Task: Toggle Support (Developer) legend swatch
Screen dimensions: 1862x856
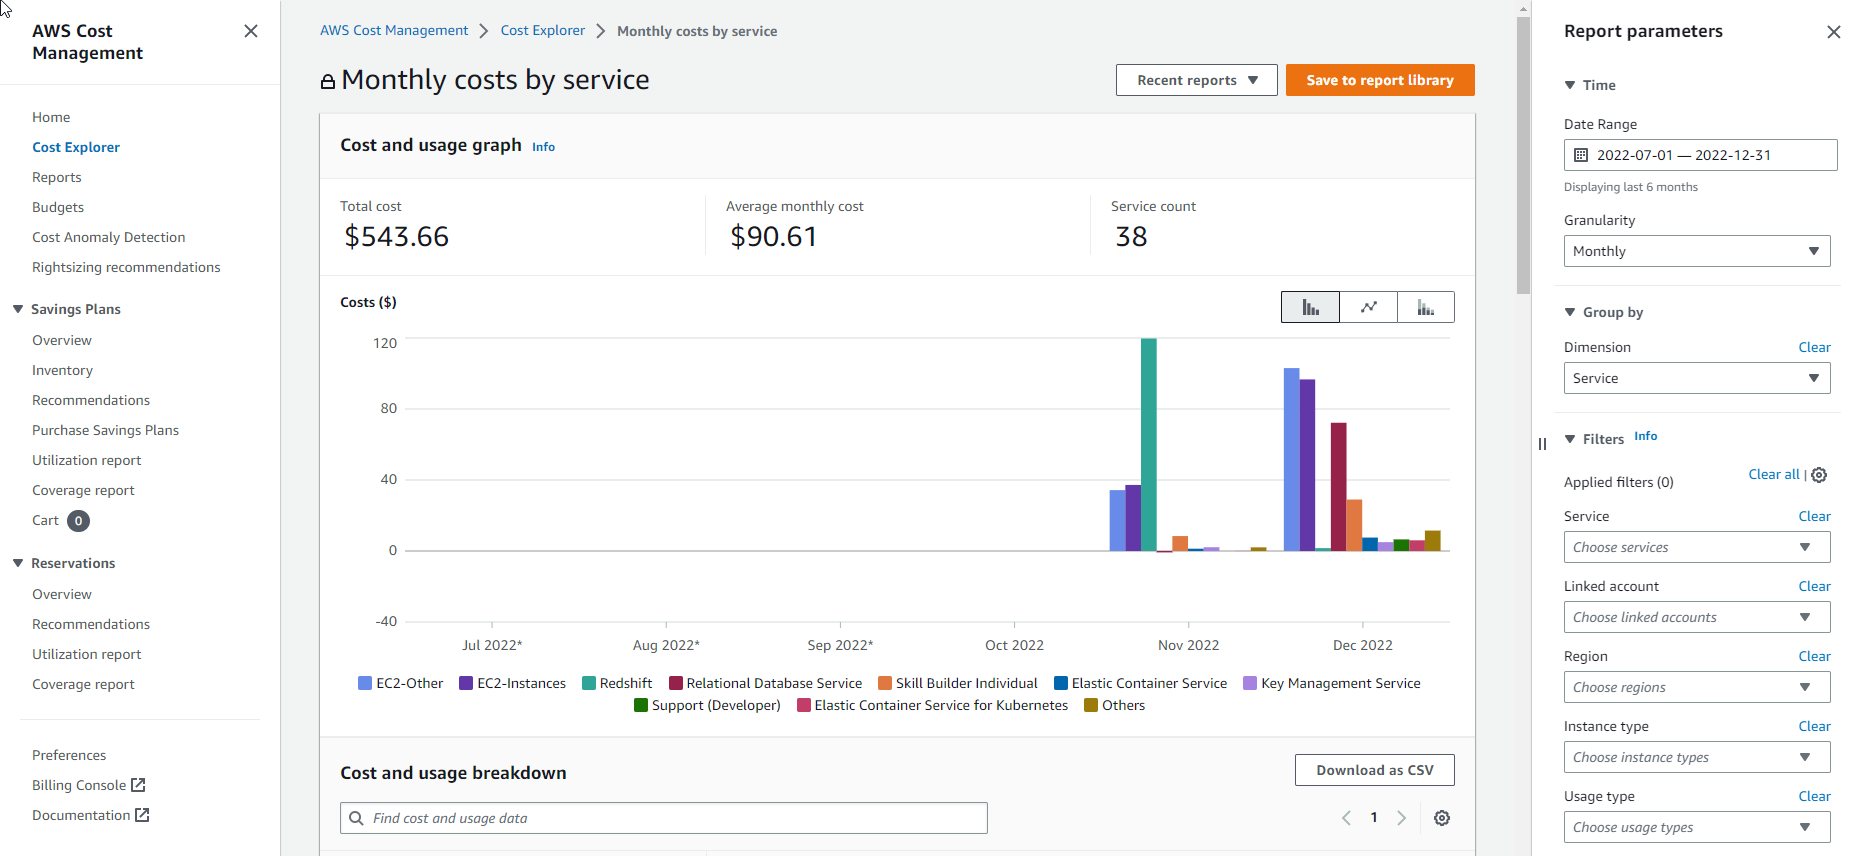Action: (x=641, y=705)
